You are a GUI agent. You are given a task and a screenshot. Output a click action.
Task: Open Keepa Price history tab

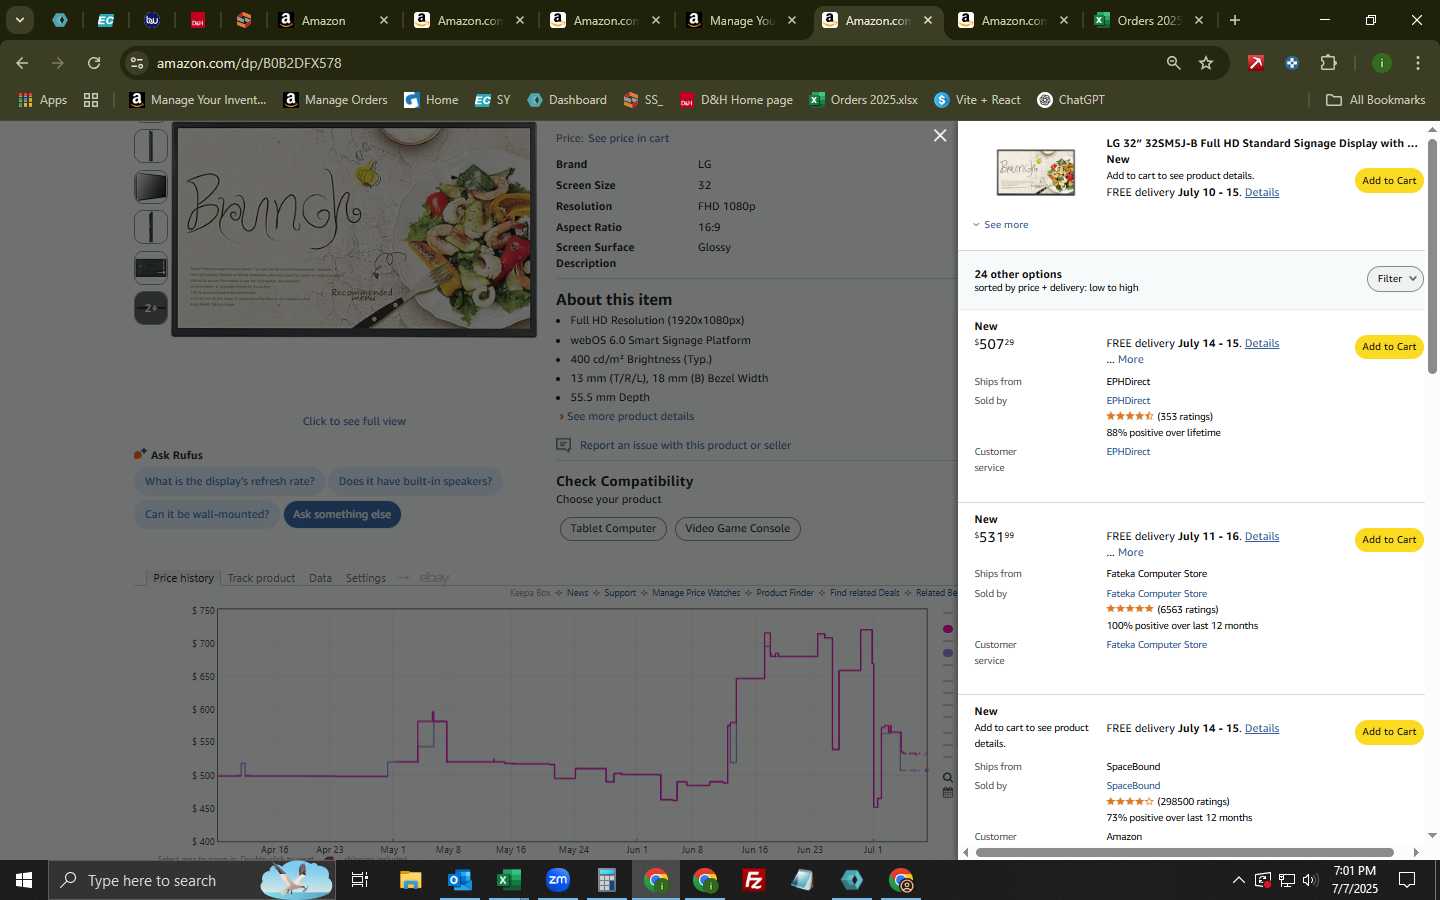point(183,578)
